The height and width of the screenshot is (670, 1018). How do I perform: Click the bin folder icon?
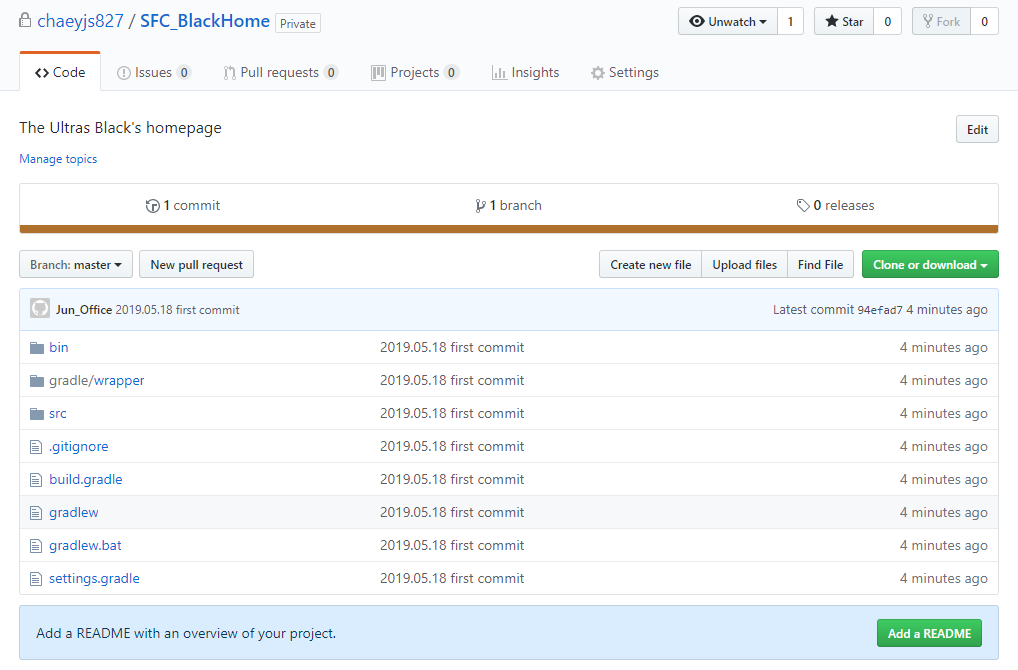(x=37, y=348)
